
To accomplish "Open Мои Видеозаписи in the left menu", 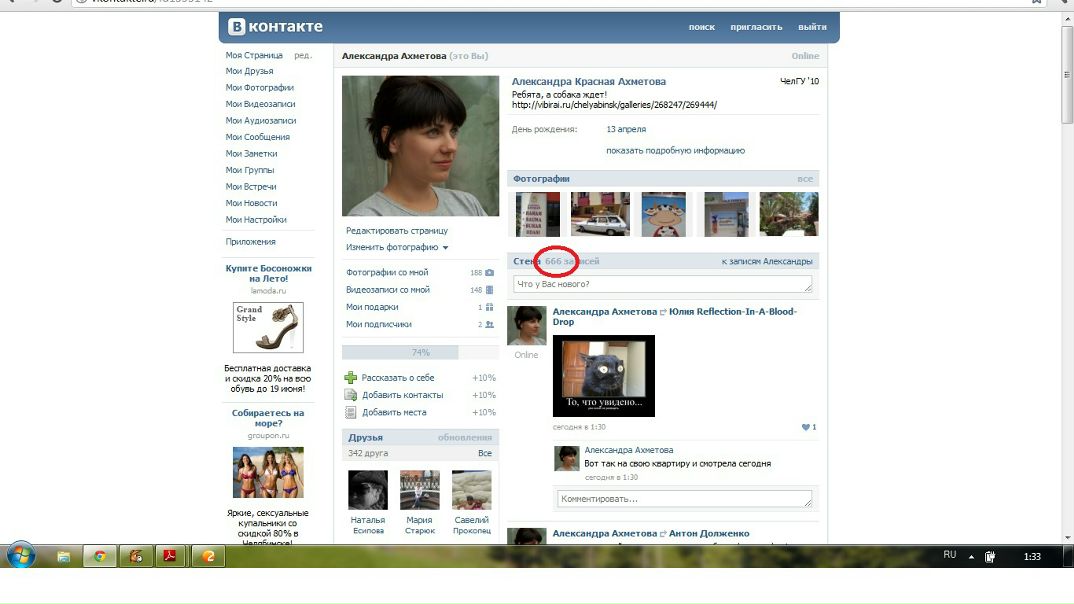I will click(x=260, y=104).
